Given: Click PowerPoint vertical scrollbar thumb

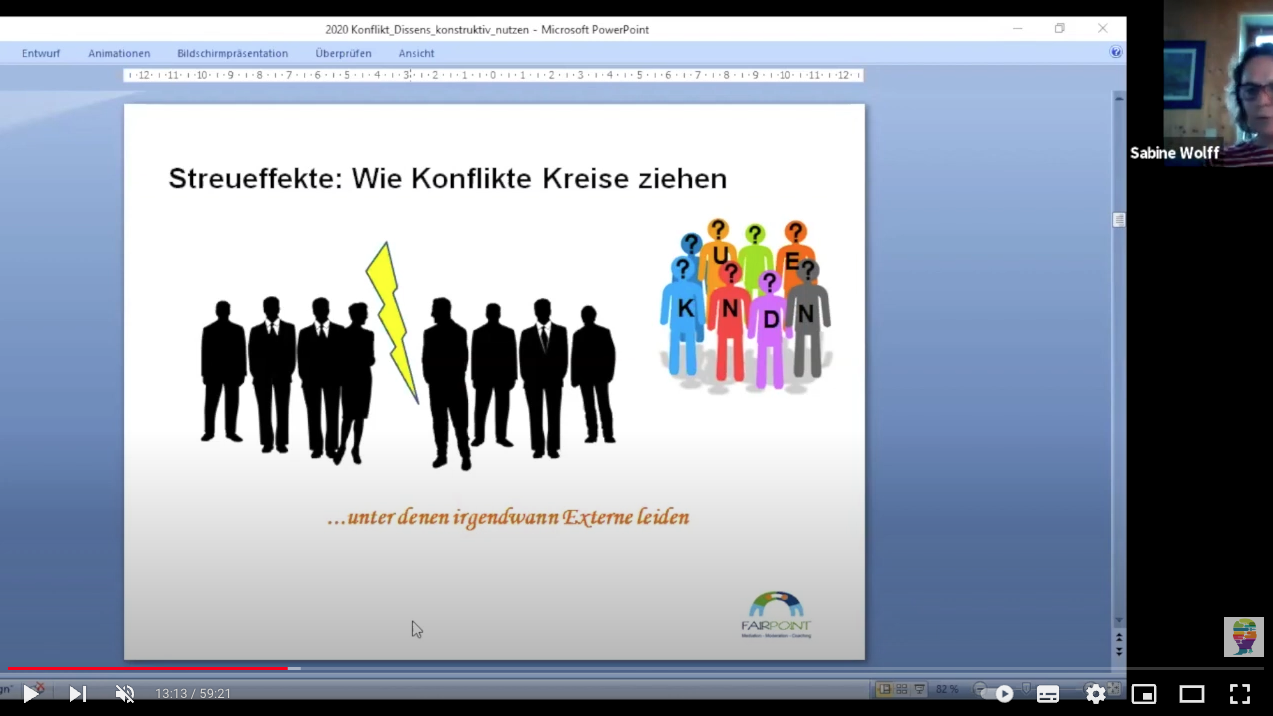Looking at the screenshot, I should 1119,220.
